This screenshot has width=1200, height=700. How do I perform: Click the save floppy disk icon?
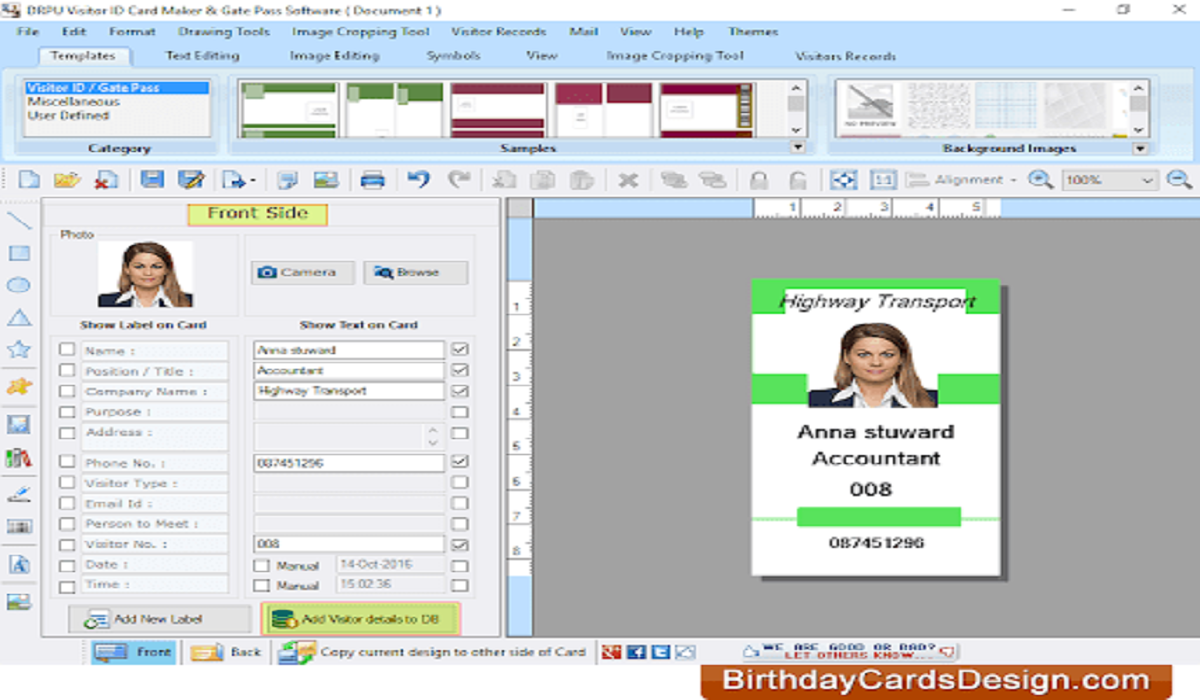tap(152, 180)
